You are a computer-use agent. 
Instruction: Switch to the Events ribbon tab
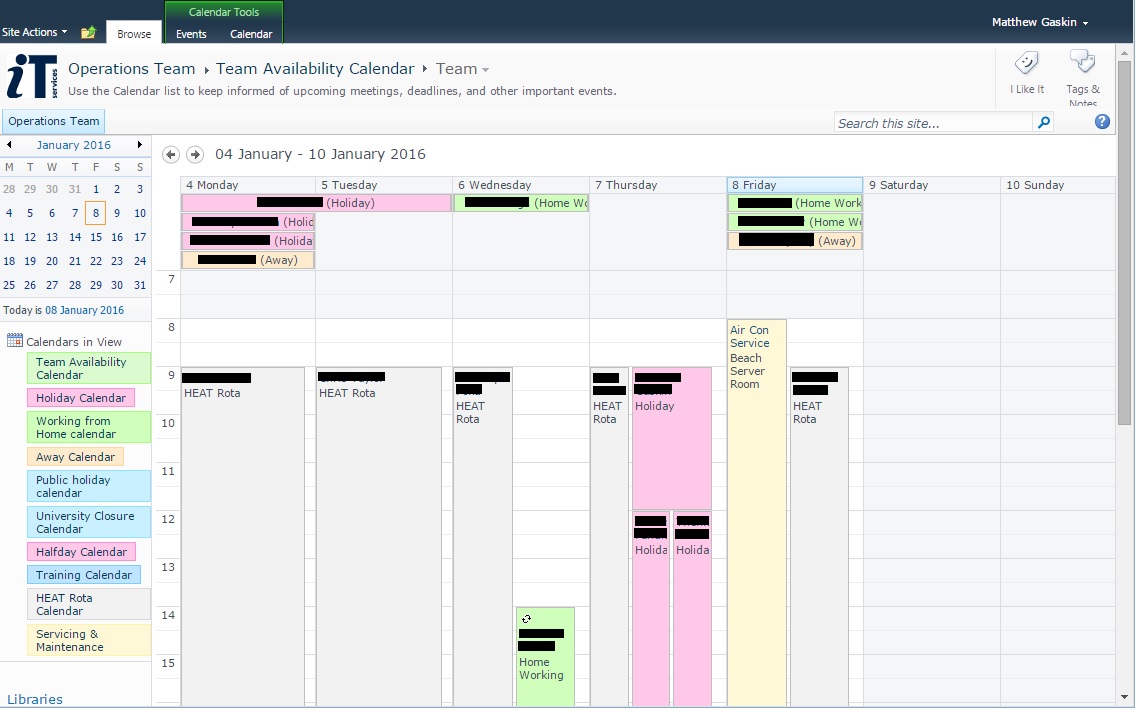[x=191, y=34]
